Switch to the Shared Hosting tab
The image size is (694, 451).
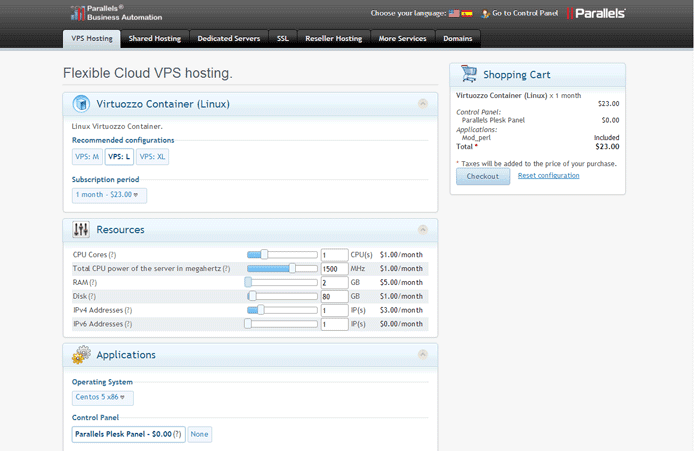(x=155, y=39)
